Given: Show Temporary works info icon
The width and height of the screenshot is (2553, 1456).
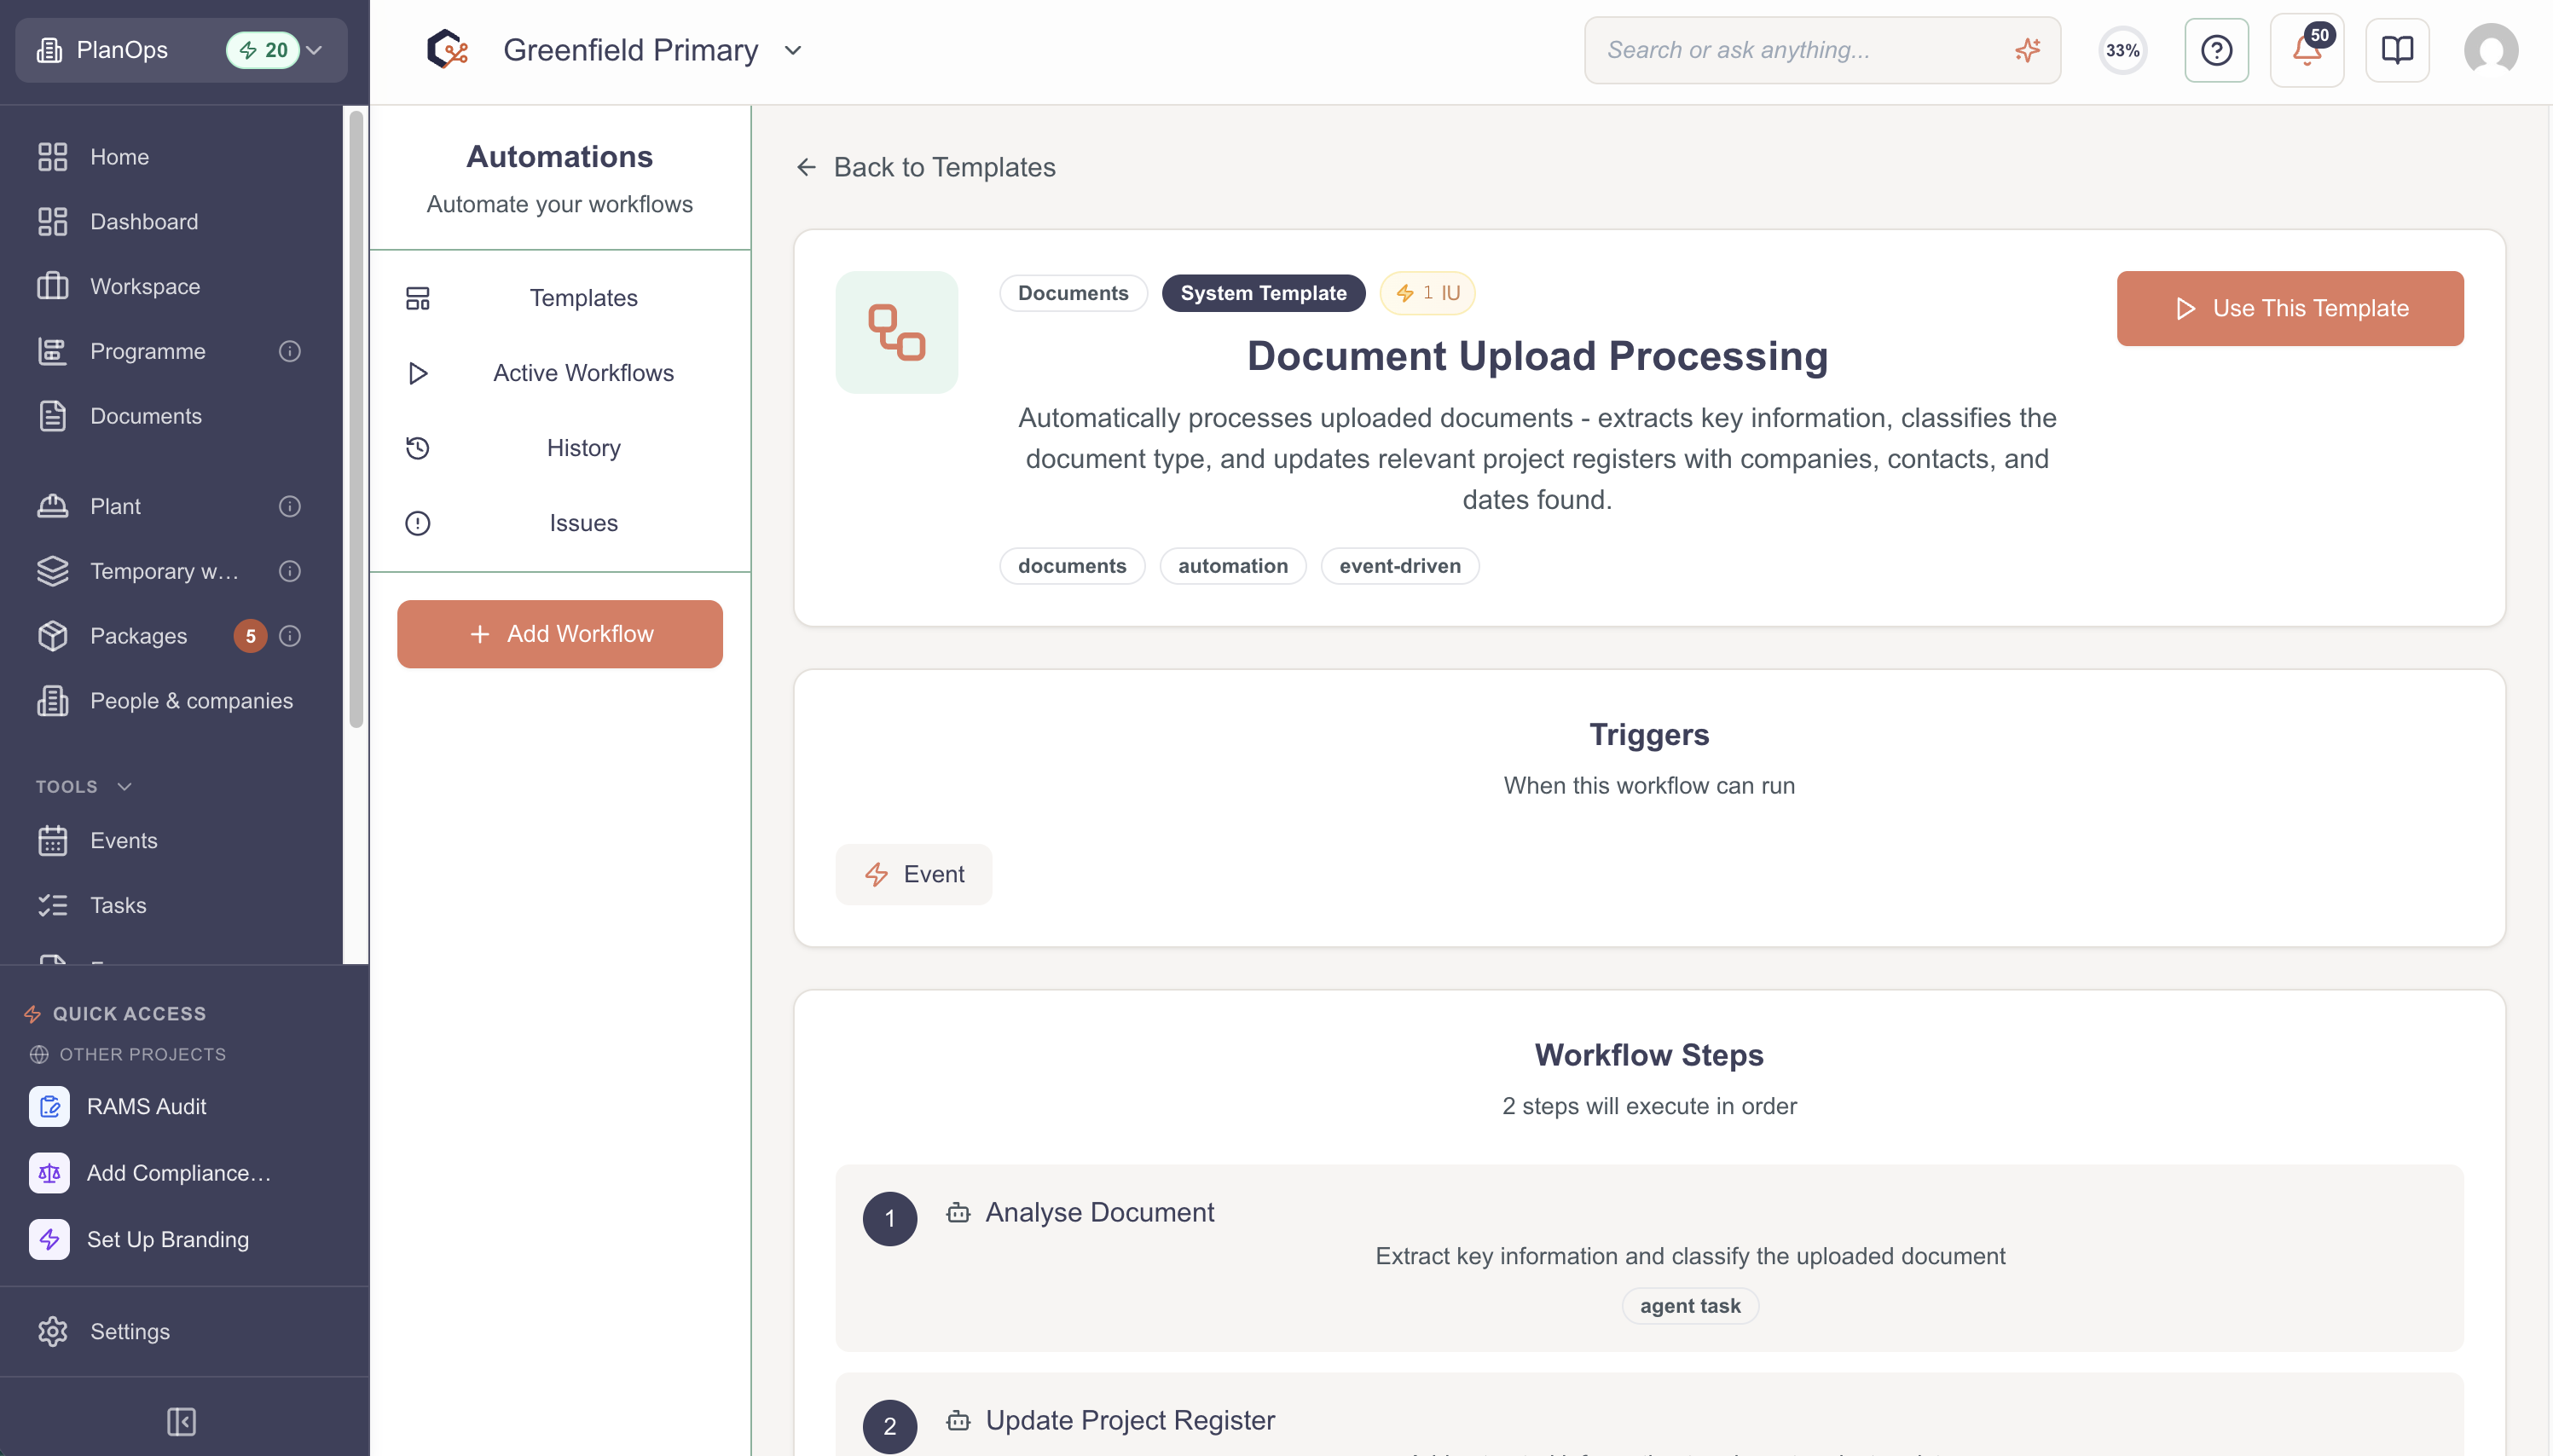Looking at the screenshot, I should tap(290, 571).
